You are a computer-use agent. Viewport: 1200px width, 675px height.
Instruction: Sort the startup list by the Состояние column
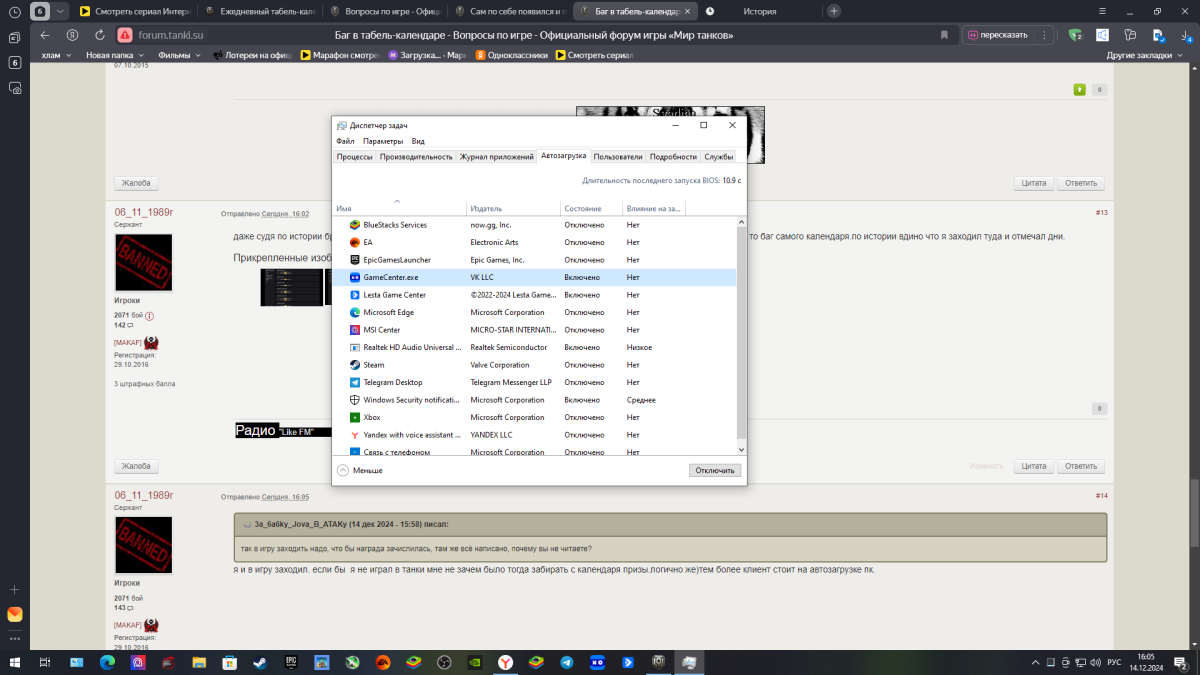tap(583, 208)
